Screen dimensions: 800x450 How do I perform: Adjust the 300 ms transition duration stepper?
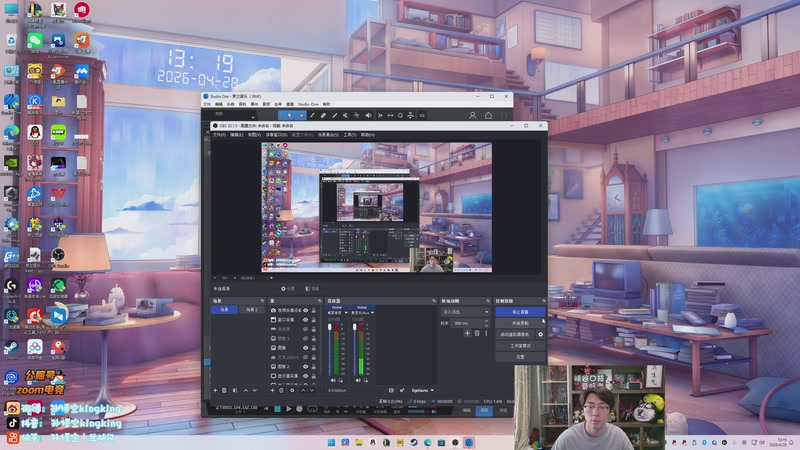[486, 323]
